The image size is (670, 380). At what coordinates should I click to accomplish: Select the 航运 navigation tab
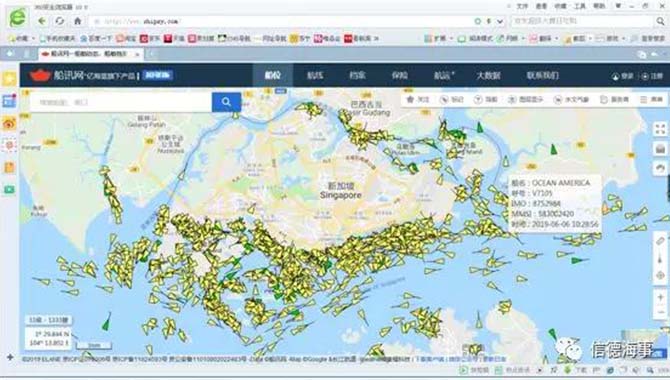coord(444,75)
